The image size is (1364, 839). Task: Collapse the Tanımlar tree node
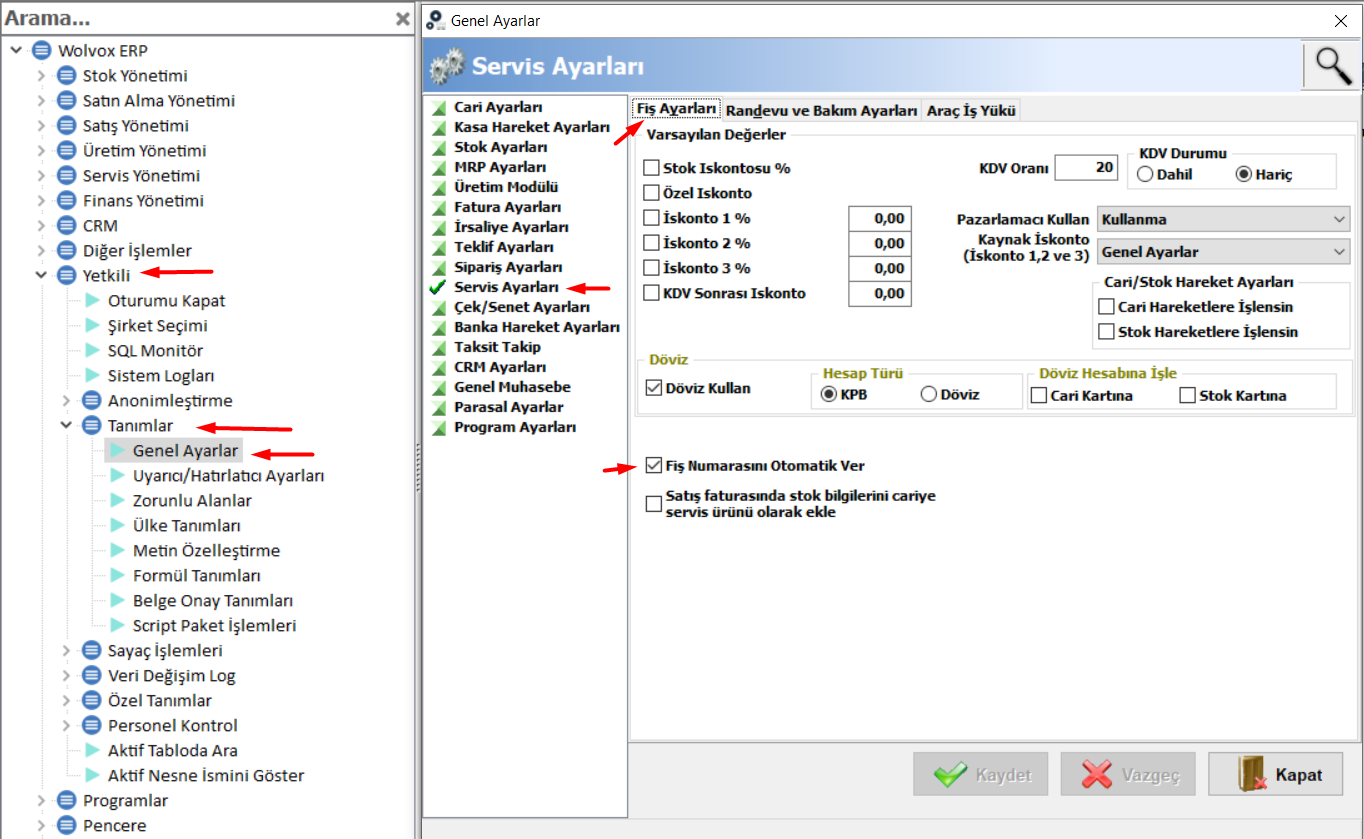(66, 425)
